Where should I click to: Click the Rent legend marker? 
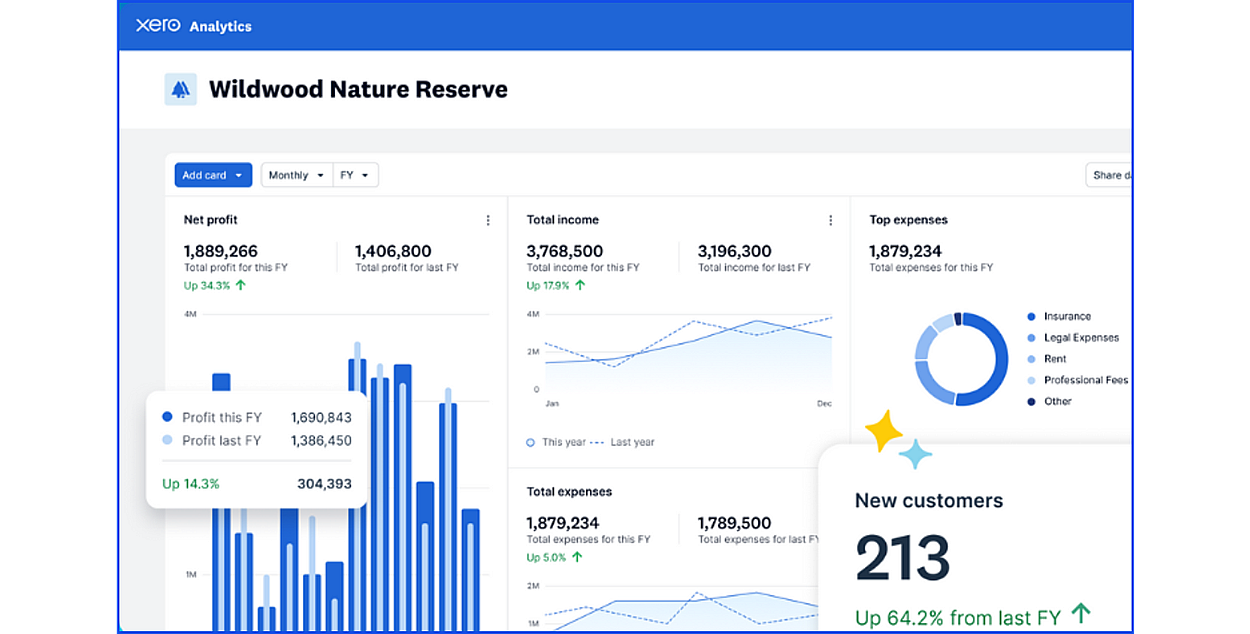[x=1030, y=358]
